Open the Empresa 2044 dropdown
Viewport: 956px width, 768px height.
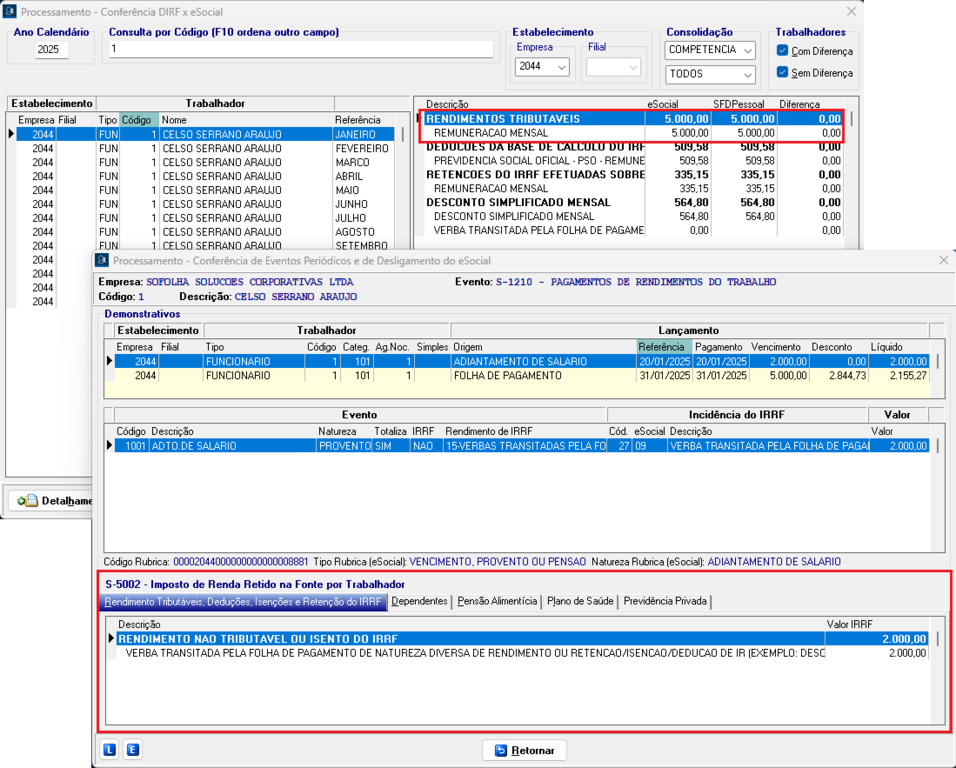[542, 67]
